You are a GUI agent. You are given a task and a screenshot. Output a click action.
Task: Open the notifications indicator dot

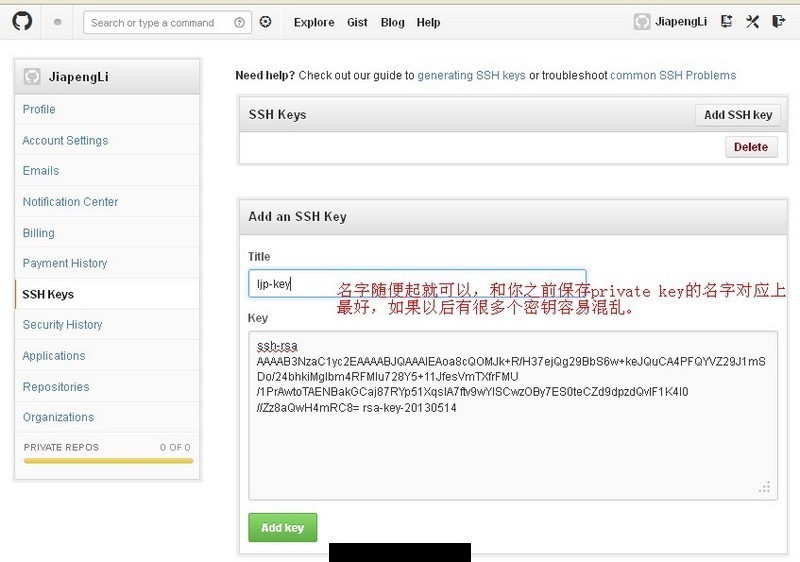coord(58,22)
